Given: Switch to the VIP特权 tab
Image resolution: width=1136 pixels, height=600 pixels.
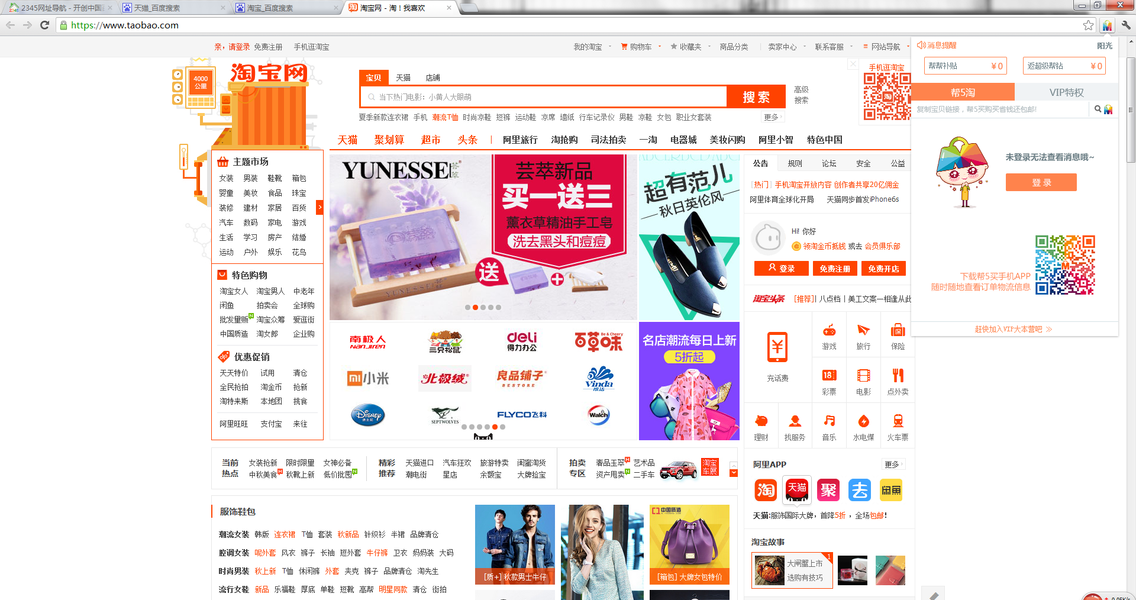Looking at the screenshot, I should pyautogui.click(x=1066, y=92).
